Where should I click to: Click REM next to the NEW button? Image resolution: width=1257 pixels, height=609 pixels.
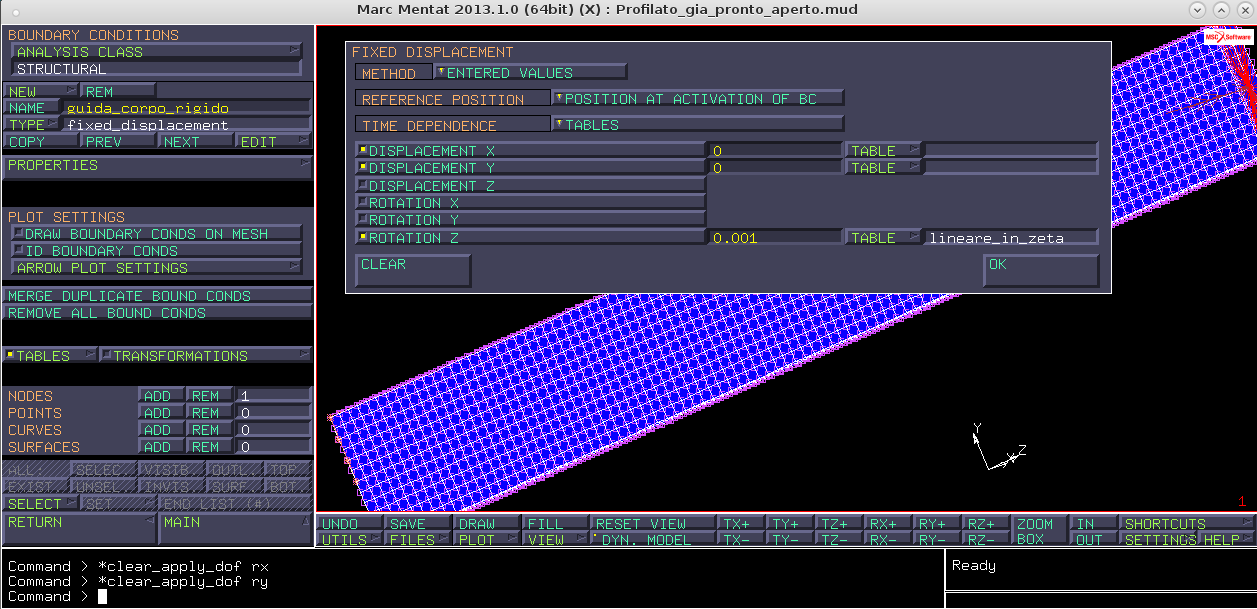[117, 92]
